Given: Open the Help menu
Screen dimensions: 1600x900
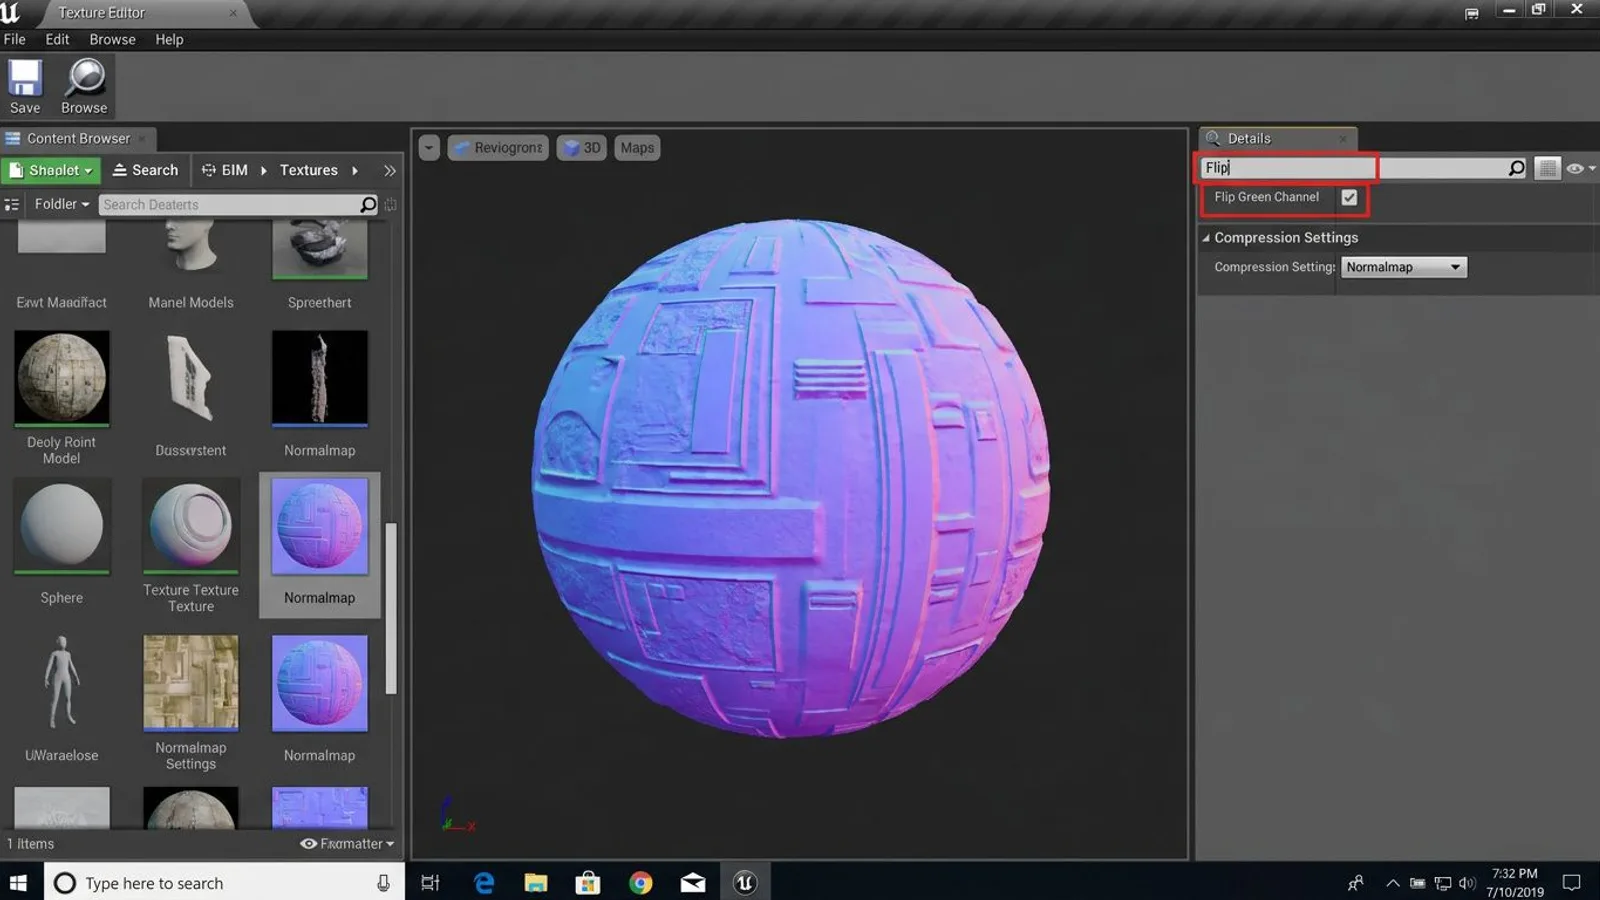Looking at the screenshot, I should [x=169, y=40].
